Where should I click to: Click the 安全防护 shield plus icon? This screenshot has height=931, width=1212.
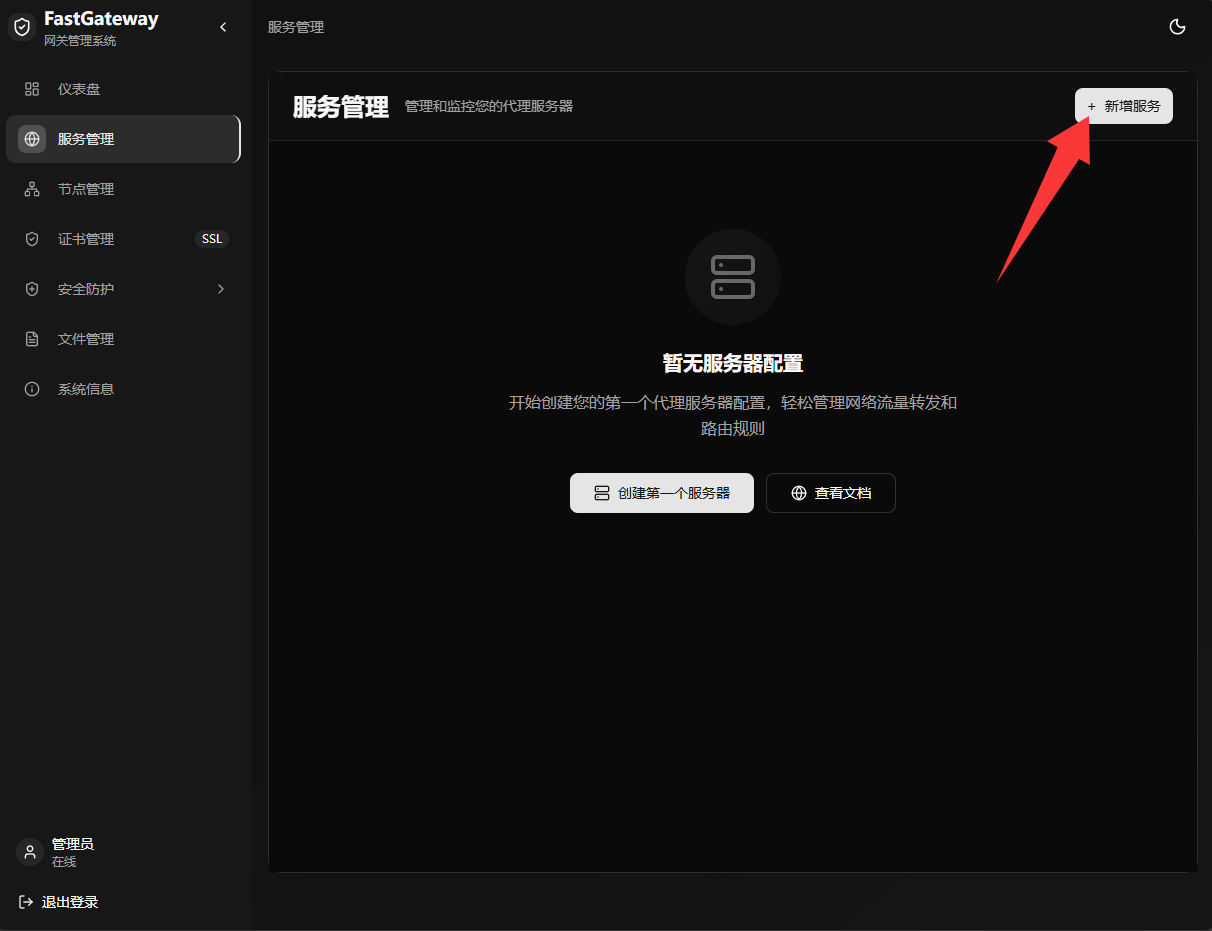(x=32, y=289)
